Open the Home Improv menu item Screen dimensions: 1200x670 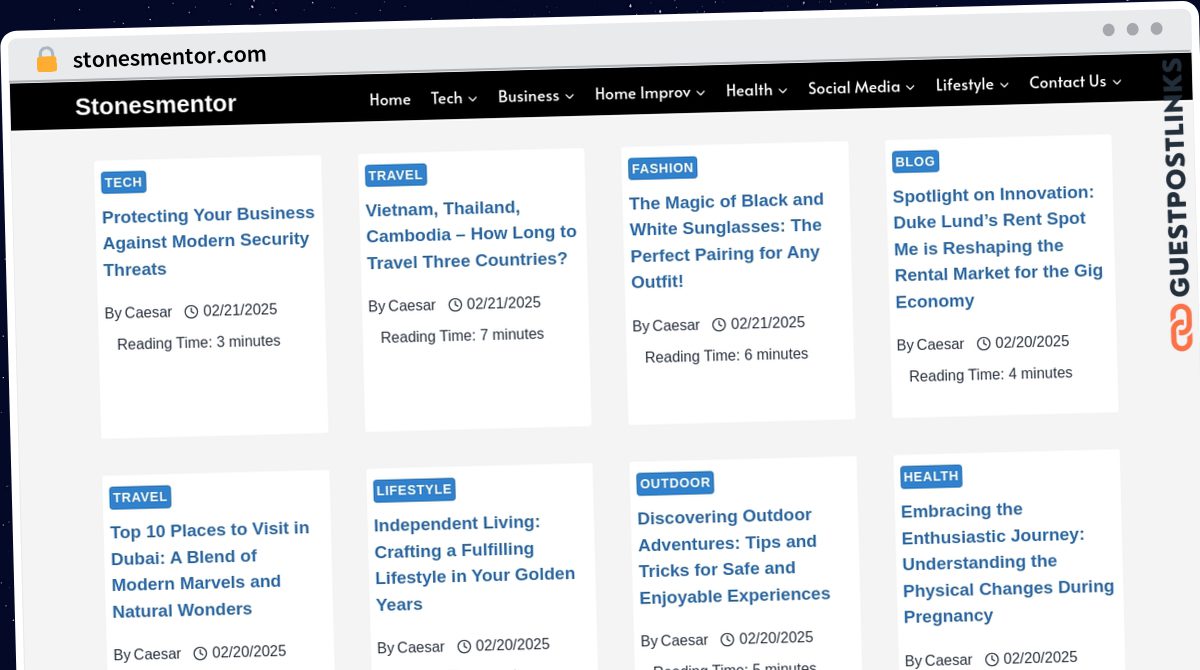tap(642, 93)
